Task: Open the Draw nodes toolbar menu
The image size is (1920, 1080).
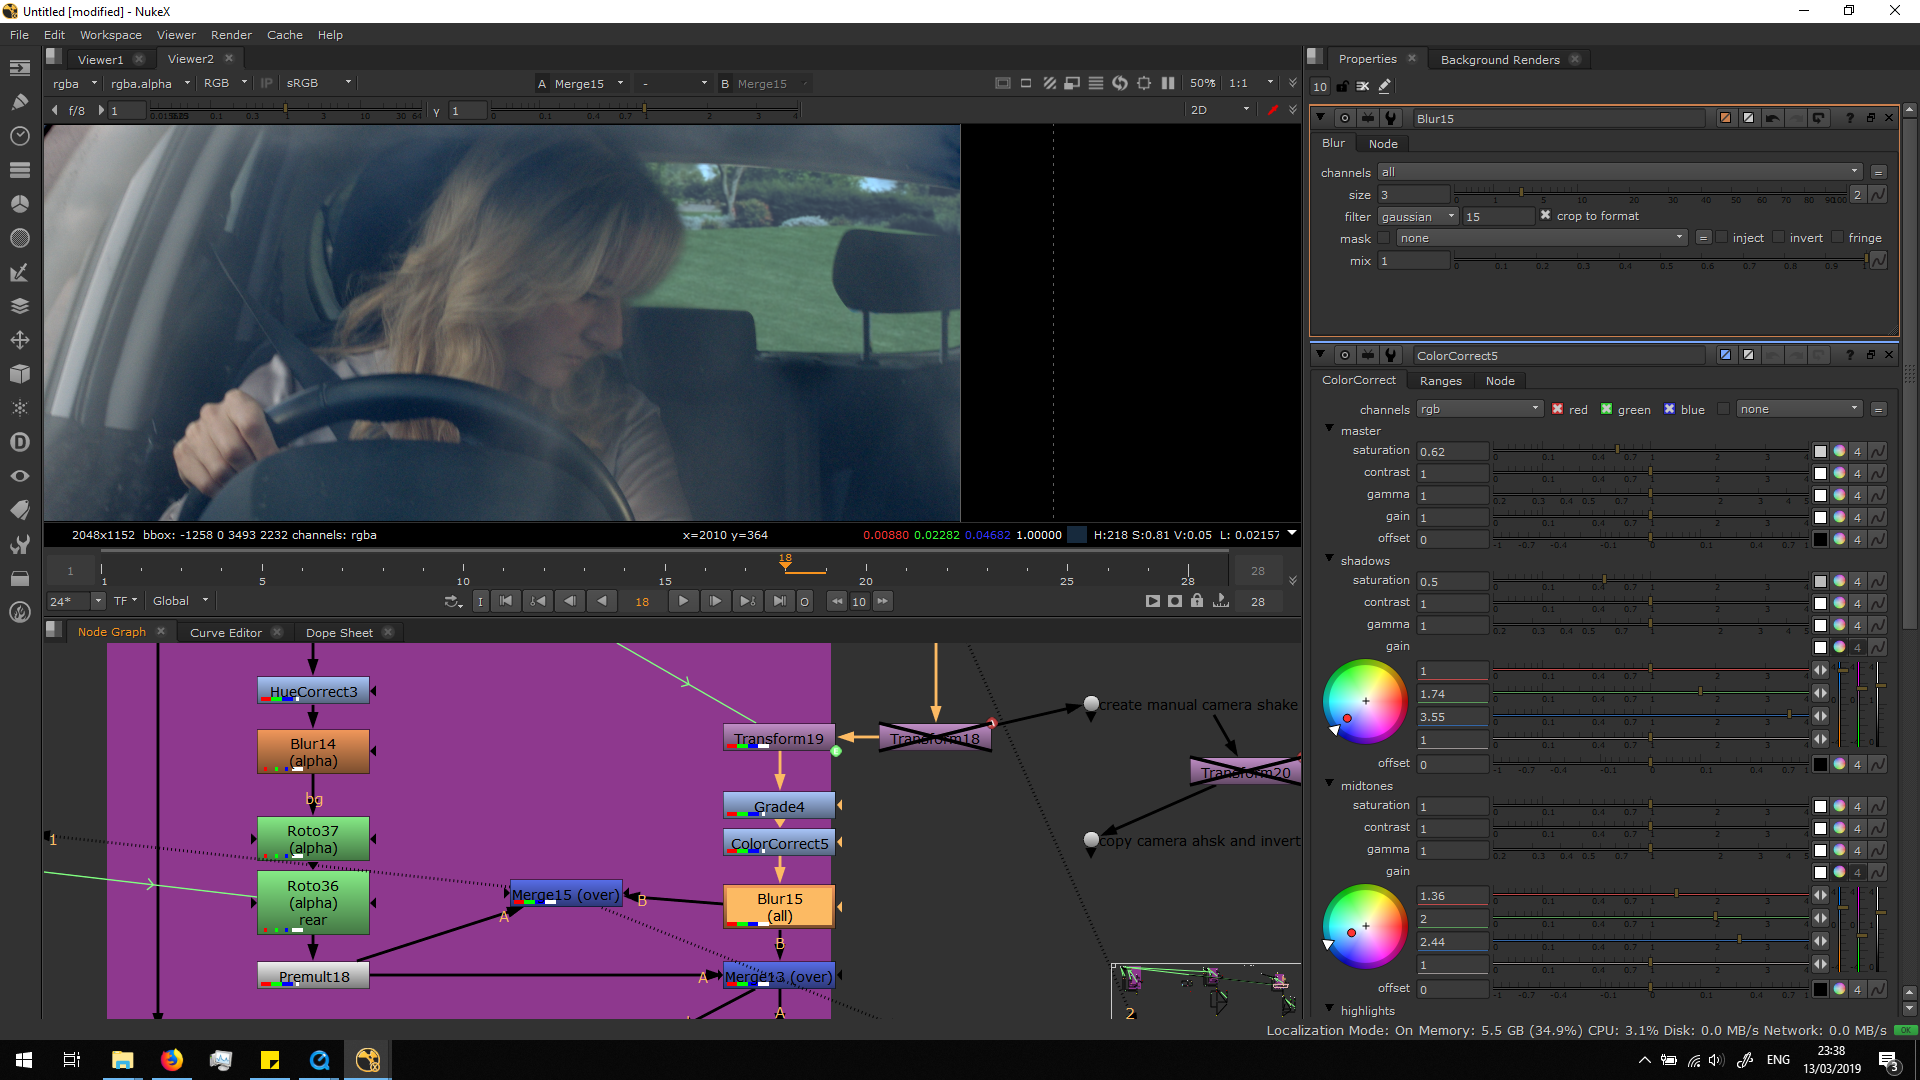Action: (19, 101)
